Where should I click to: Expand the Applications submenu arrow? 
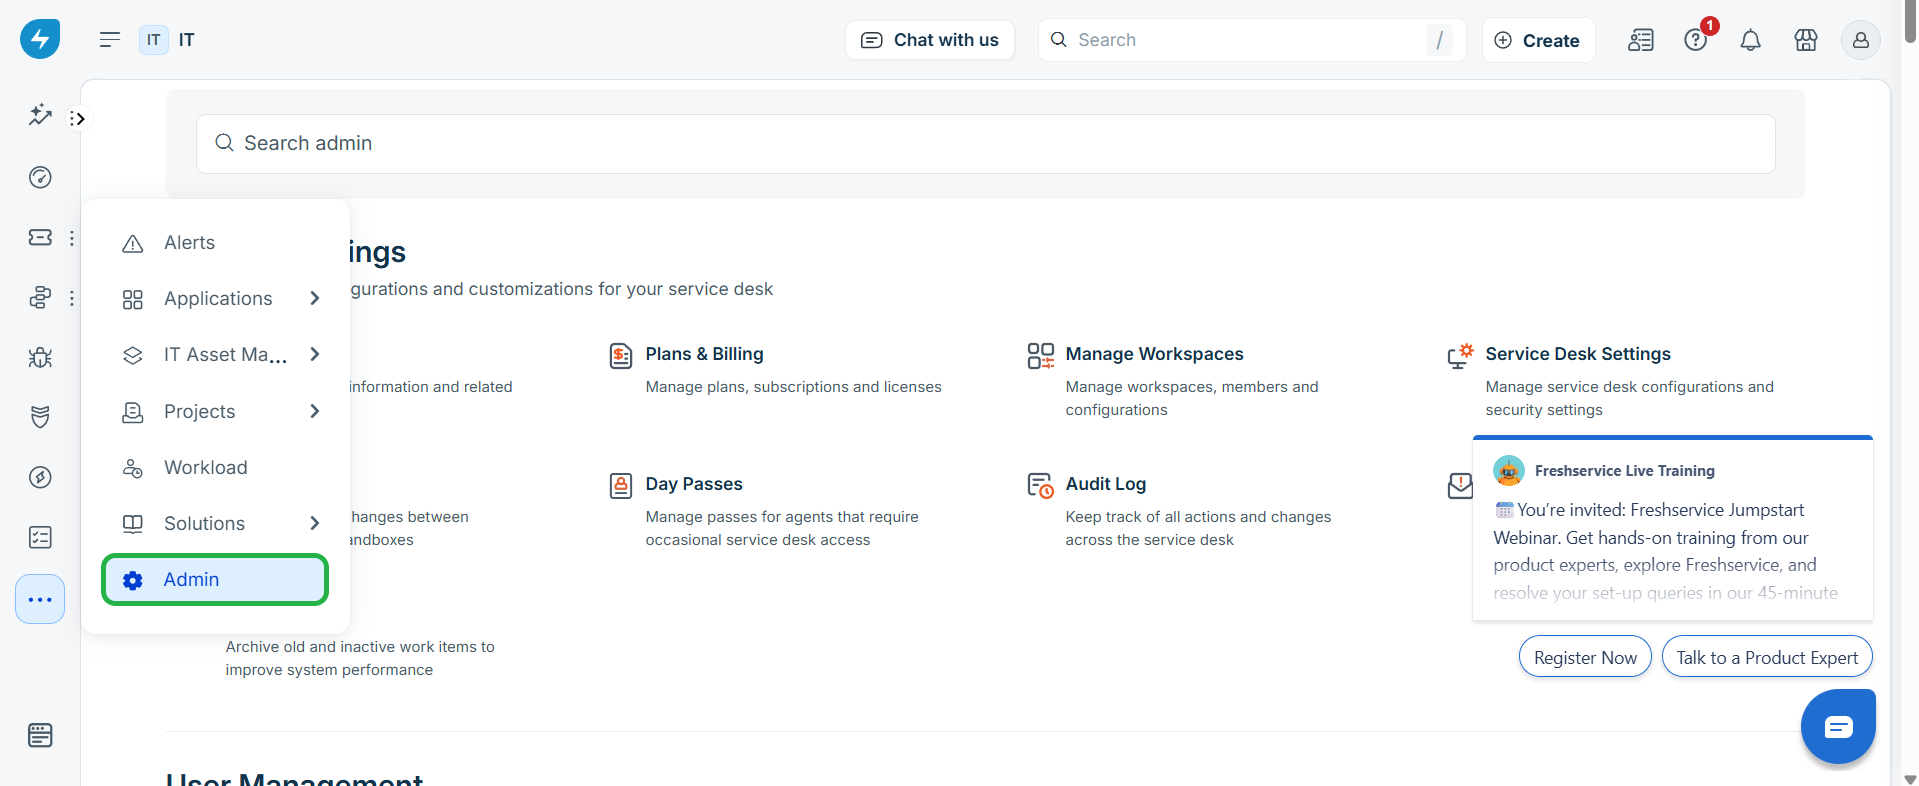[315, 298]
